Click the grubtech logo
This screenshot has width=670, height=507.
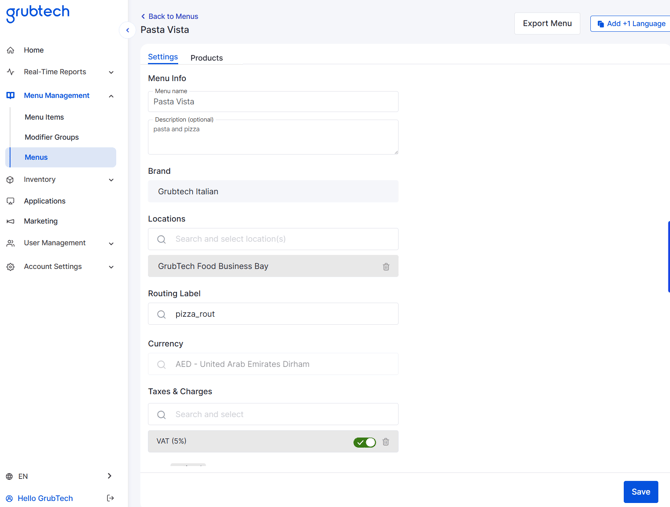38,13
